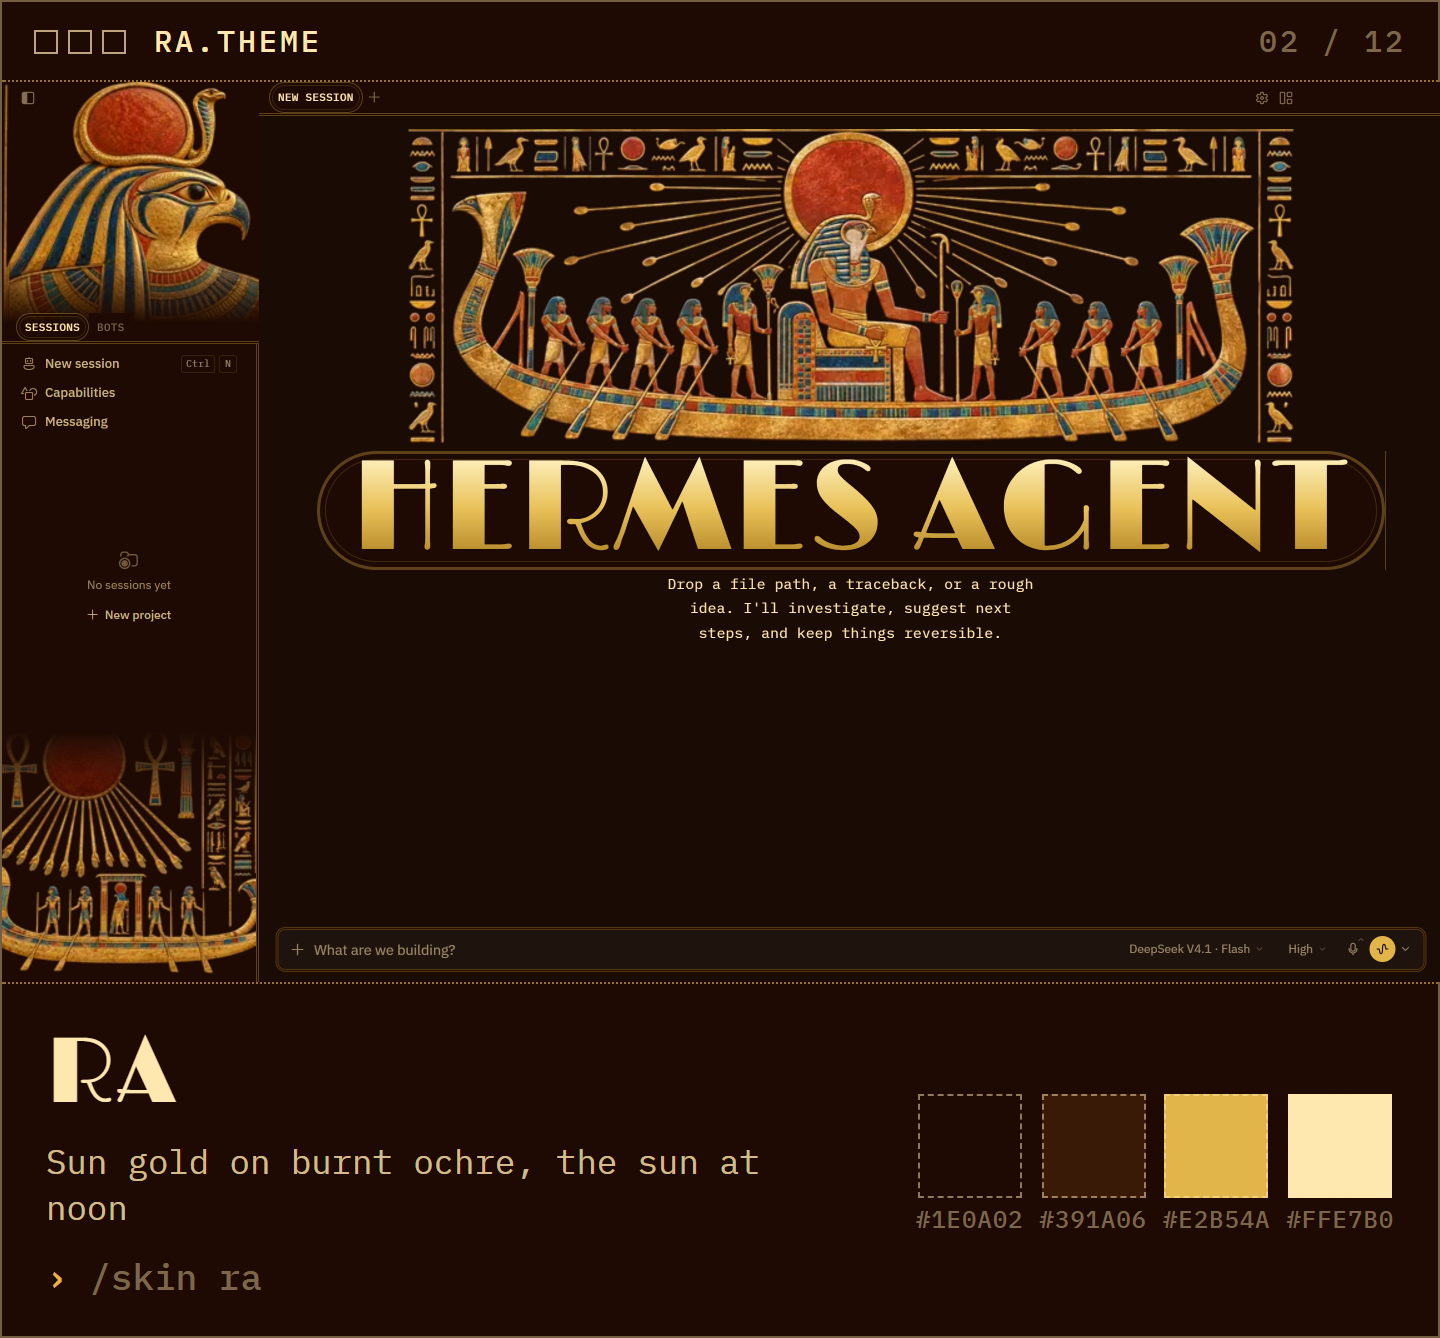
Task: Click the #1E0A02 hex label
Action: pyautogui.click(x=970, y=1220)
